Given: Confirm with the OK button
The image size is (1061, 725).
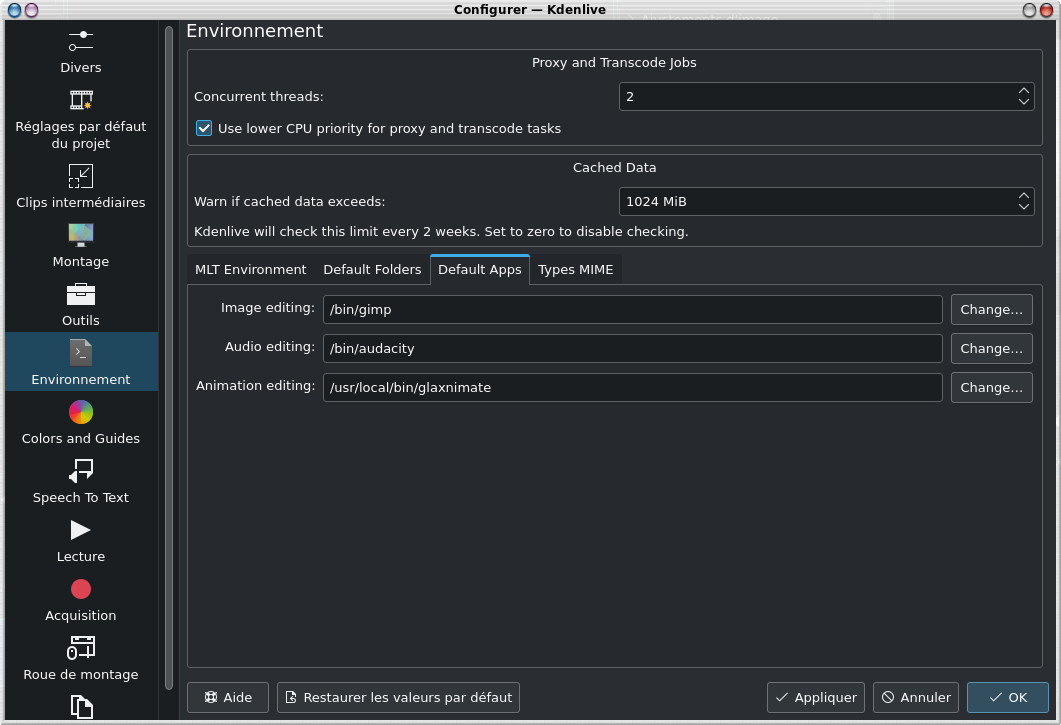Looking at the screenshot, I should (x=1008, y=697).
